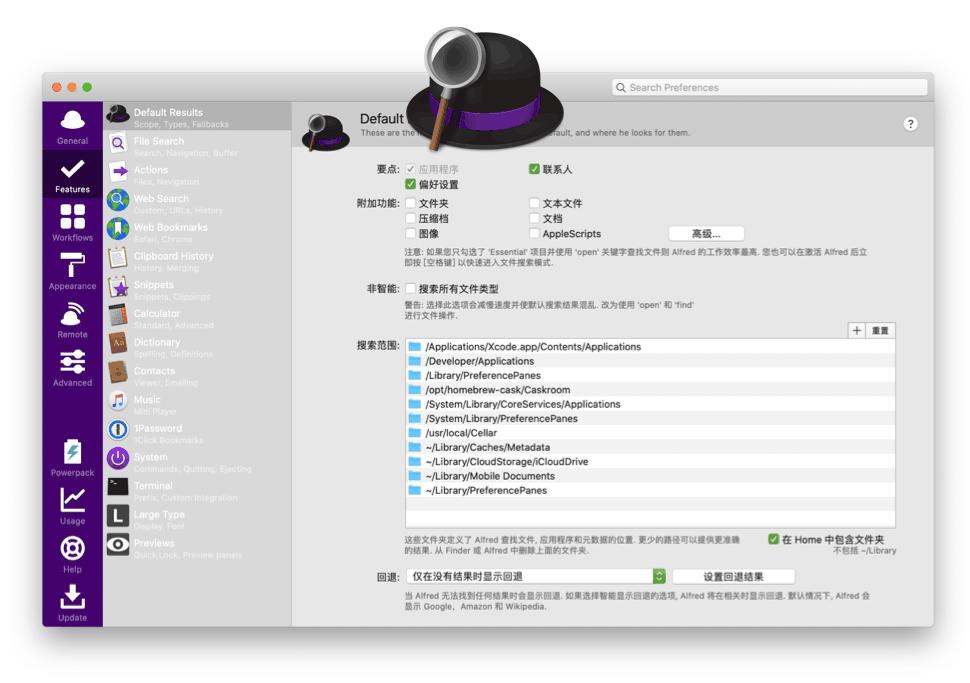Enable the 文本文件 checkbox
This screenshot has height=683, width=970.
coord(534,203)
